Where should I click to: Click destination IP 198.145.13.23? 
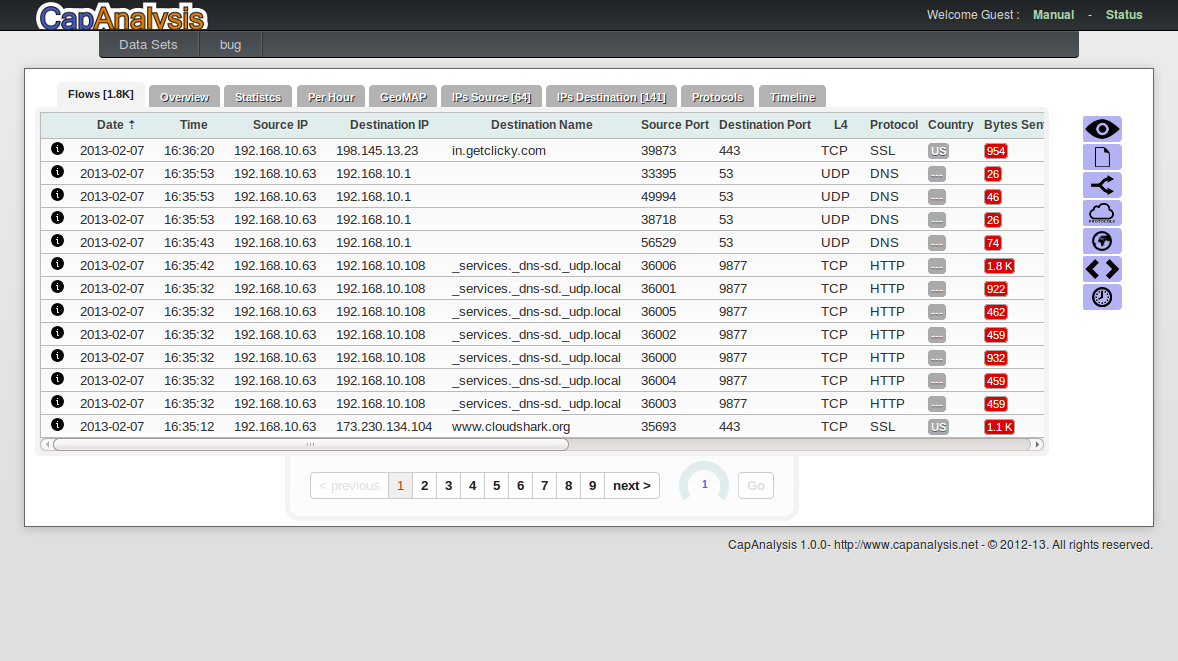[x=377, y=151]
